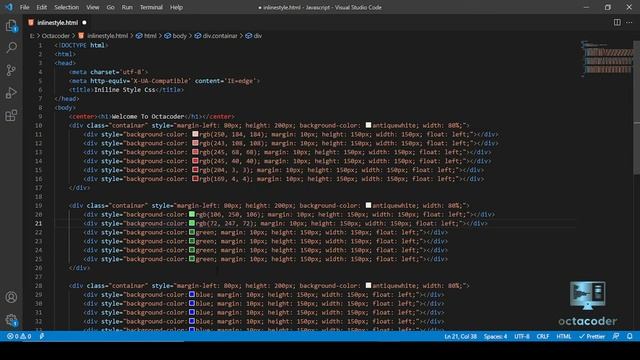The width and height of the screenshot is (640, 360).
Task: Click the errors and warnings status indicator
Action: (x=19, y=336)
